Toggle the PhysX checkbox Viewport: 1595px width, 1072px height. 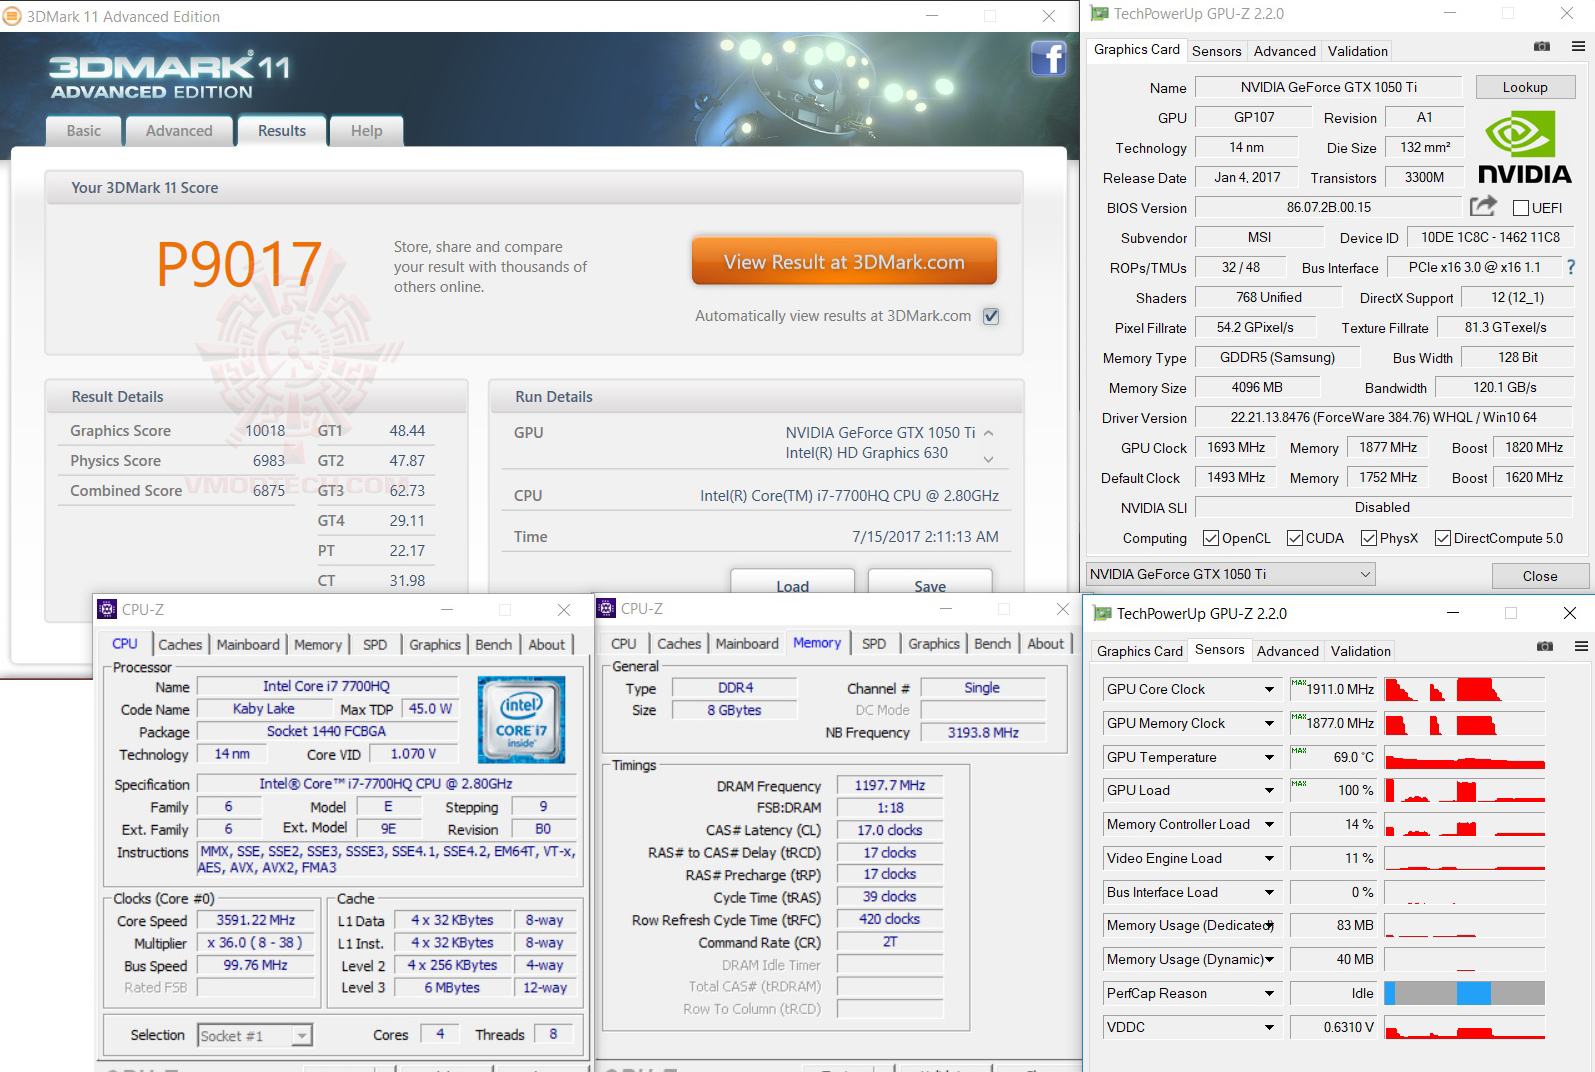(1369, 538)
